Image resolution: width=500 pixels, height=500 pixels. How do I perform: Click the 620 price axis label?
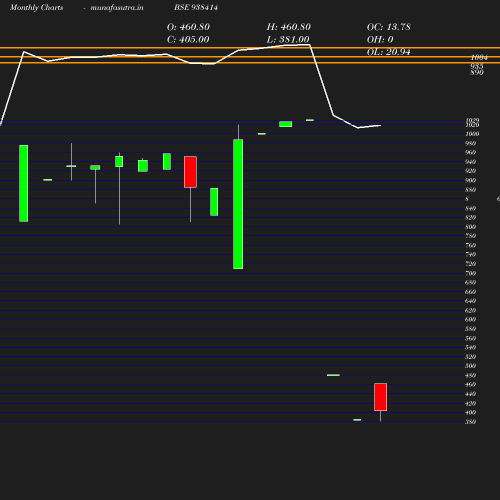[x=470, y=310]
